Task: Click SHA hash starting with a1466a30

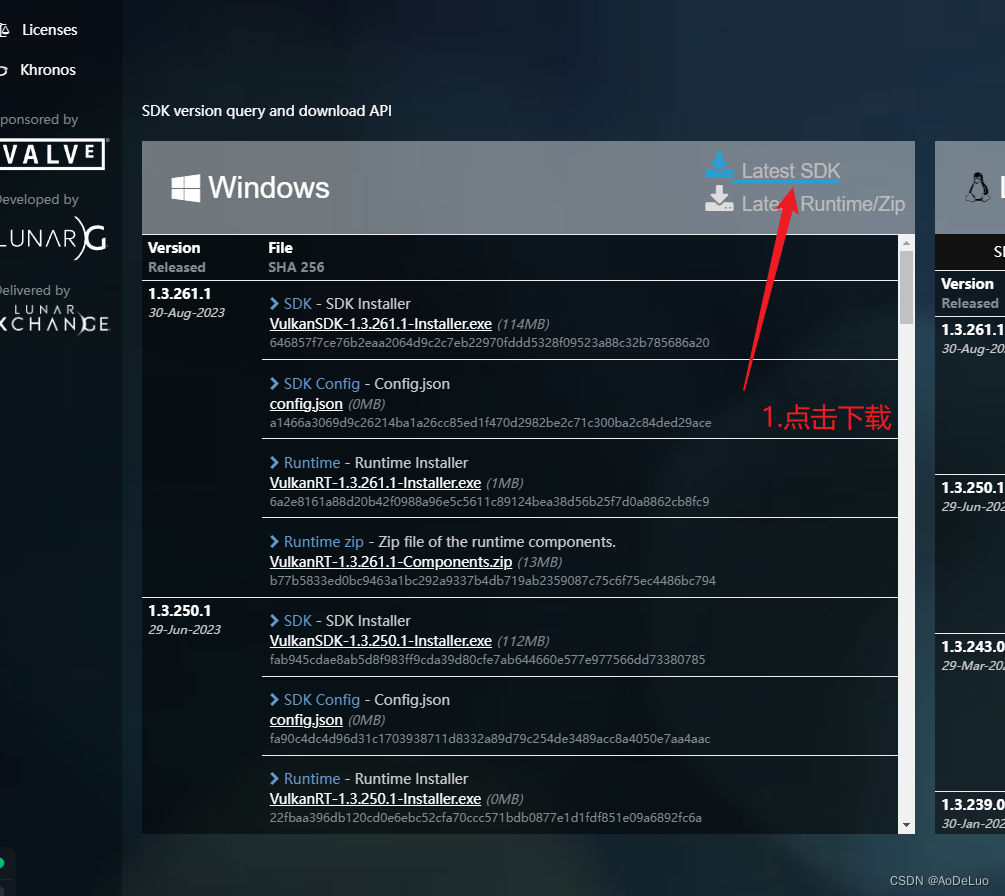Action: 490,422
